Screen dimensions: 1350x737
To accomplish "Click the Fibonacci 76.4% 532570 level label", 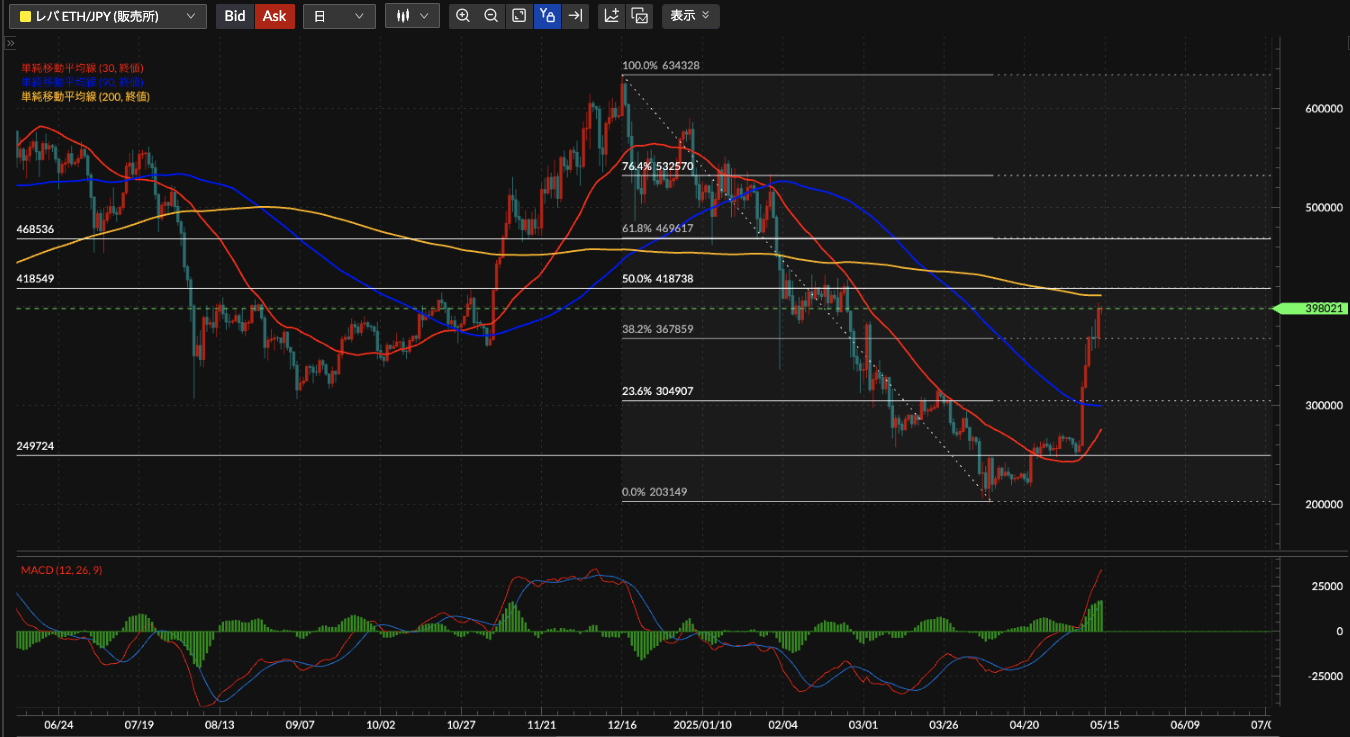I will point(658,166).
